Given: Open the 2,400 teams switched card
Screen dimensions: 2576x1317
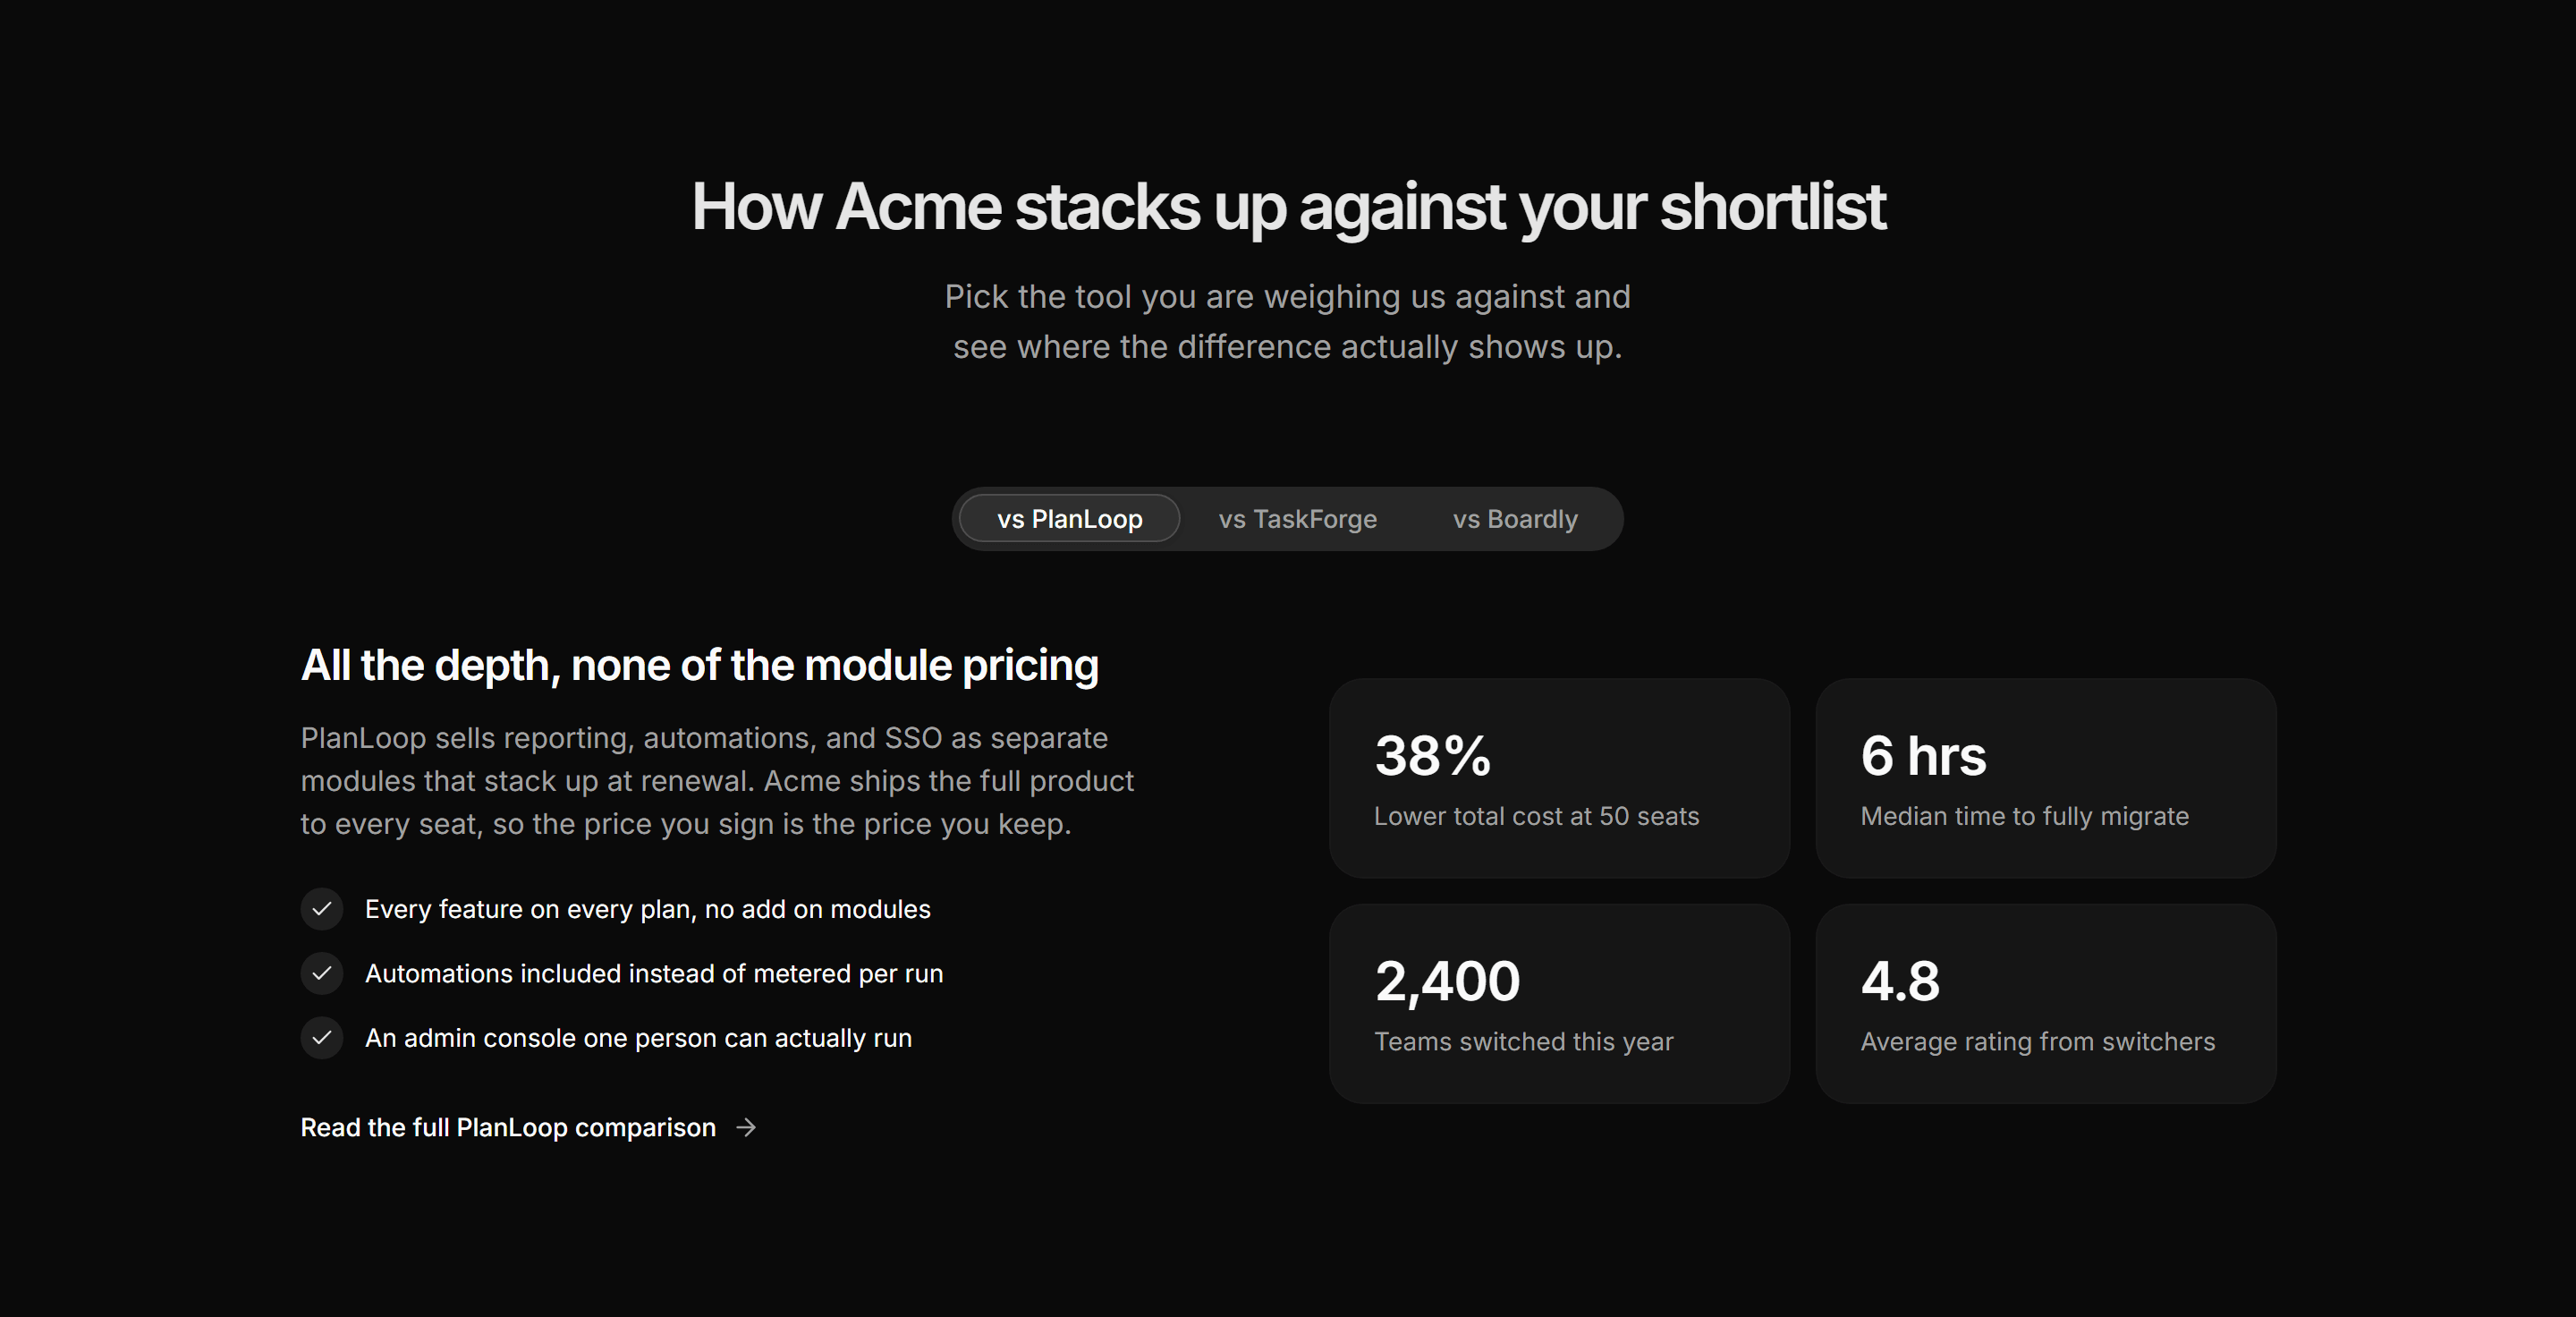Looking at the screenshot, I should [x=1559, y=1003].
